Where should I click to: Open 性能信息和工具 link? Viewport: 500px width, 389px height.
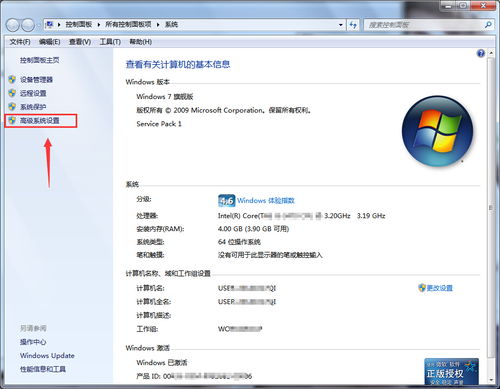(x=43, y=369)
